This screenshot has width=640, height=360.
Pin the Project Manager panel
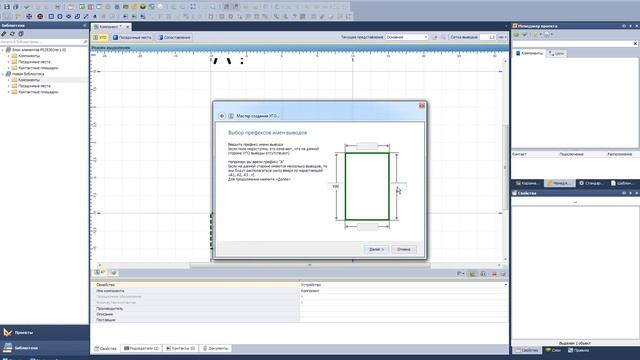pyautogui.click(x=630, y=26)
